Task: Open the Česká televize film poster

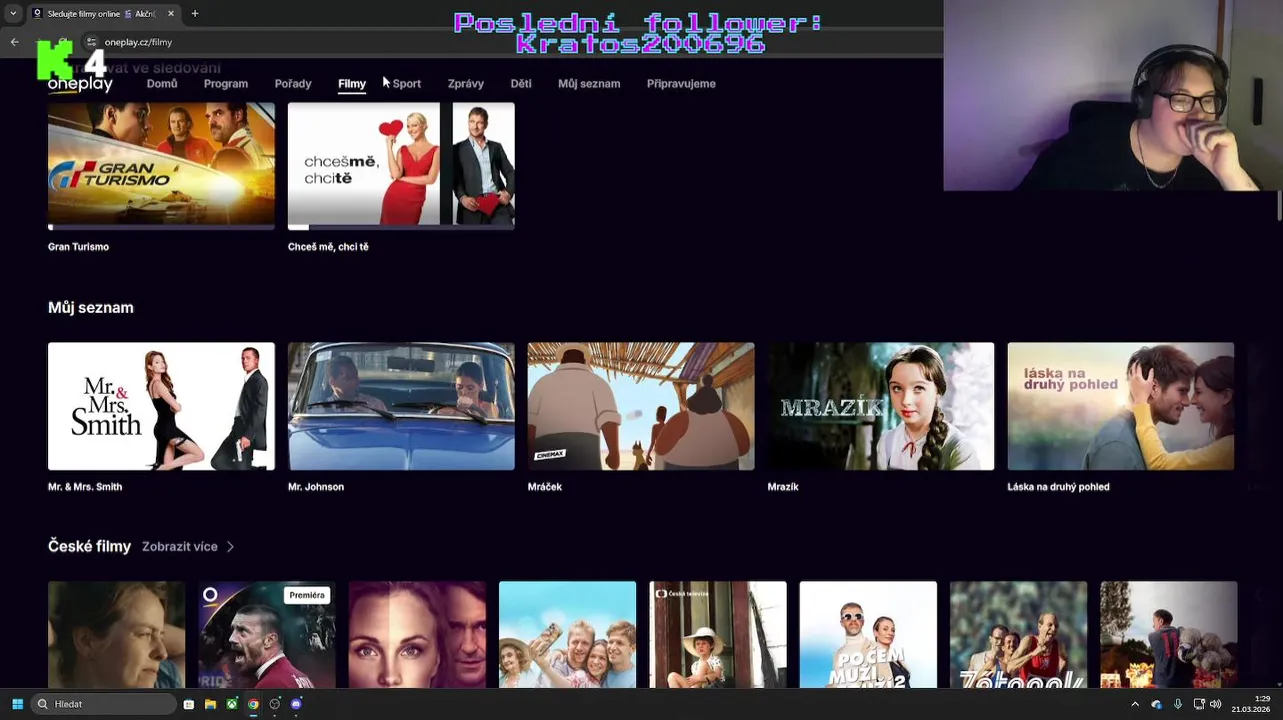Action: click(x=718, y=635)
